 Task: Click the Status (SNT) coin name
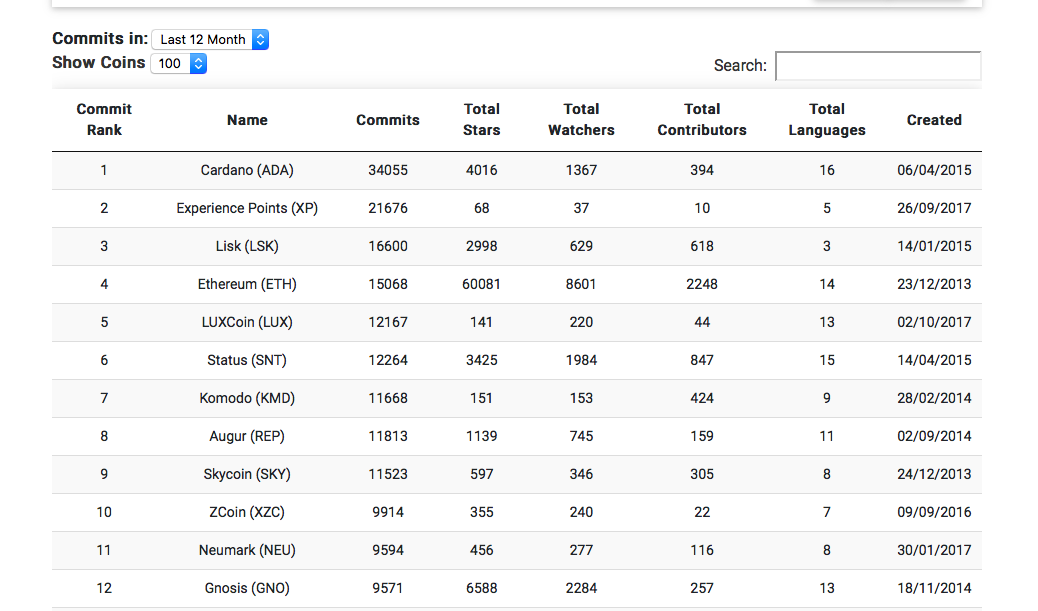(247, 360)
